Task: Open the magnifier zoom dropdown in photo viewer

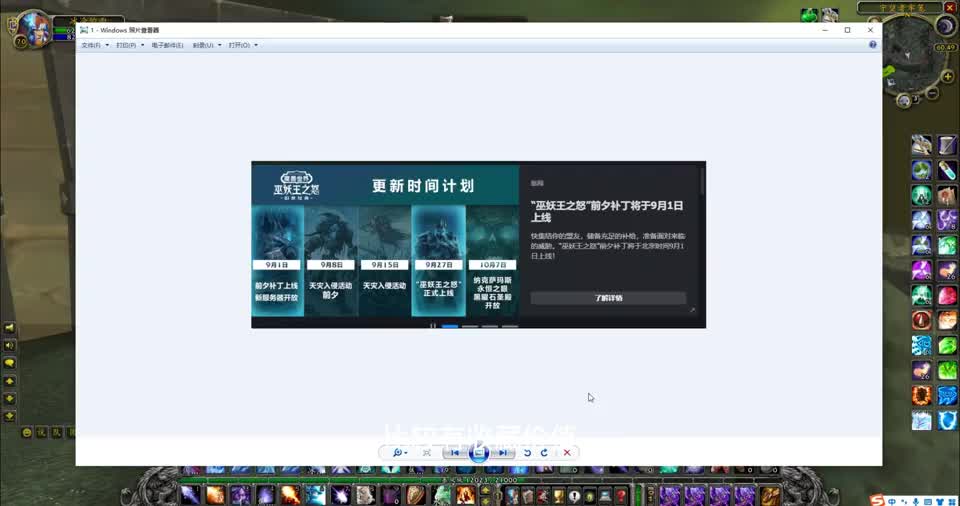Action: pyautogui.click(x=400, y=453)
